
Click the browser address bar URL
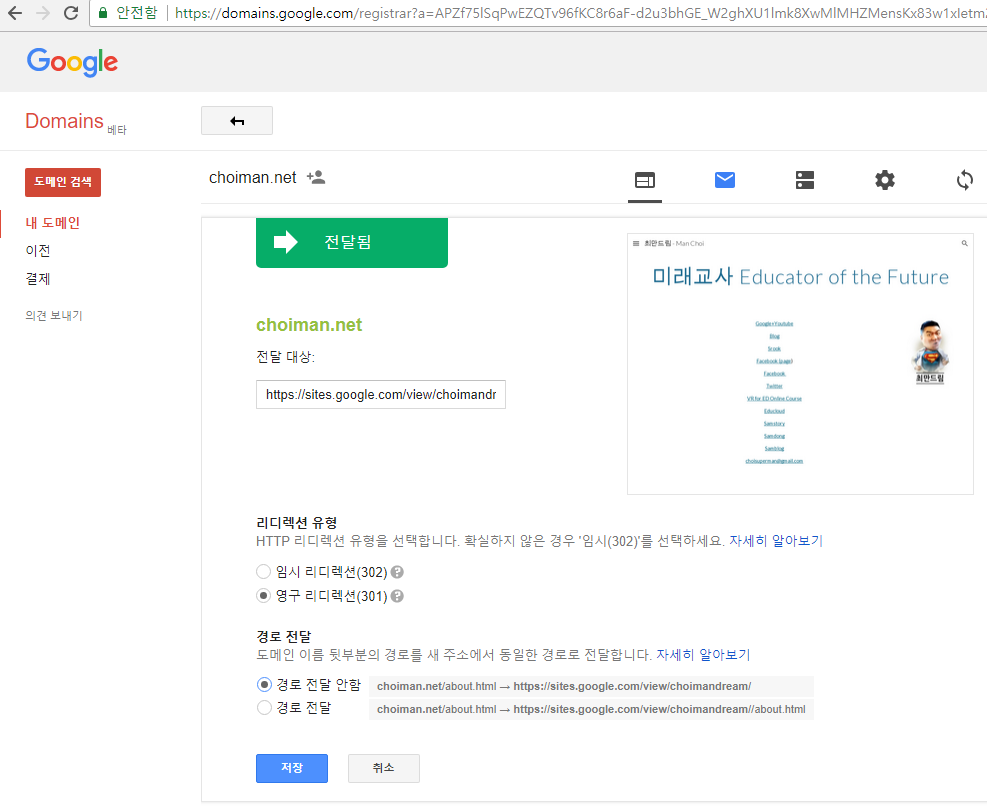tap(579, 13)
